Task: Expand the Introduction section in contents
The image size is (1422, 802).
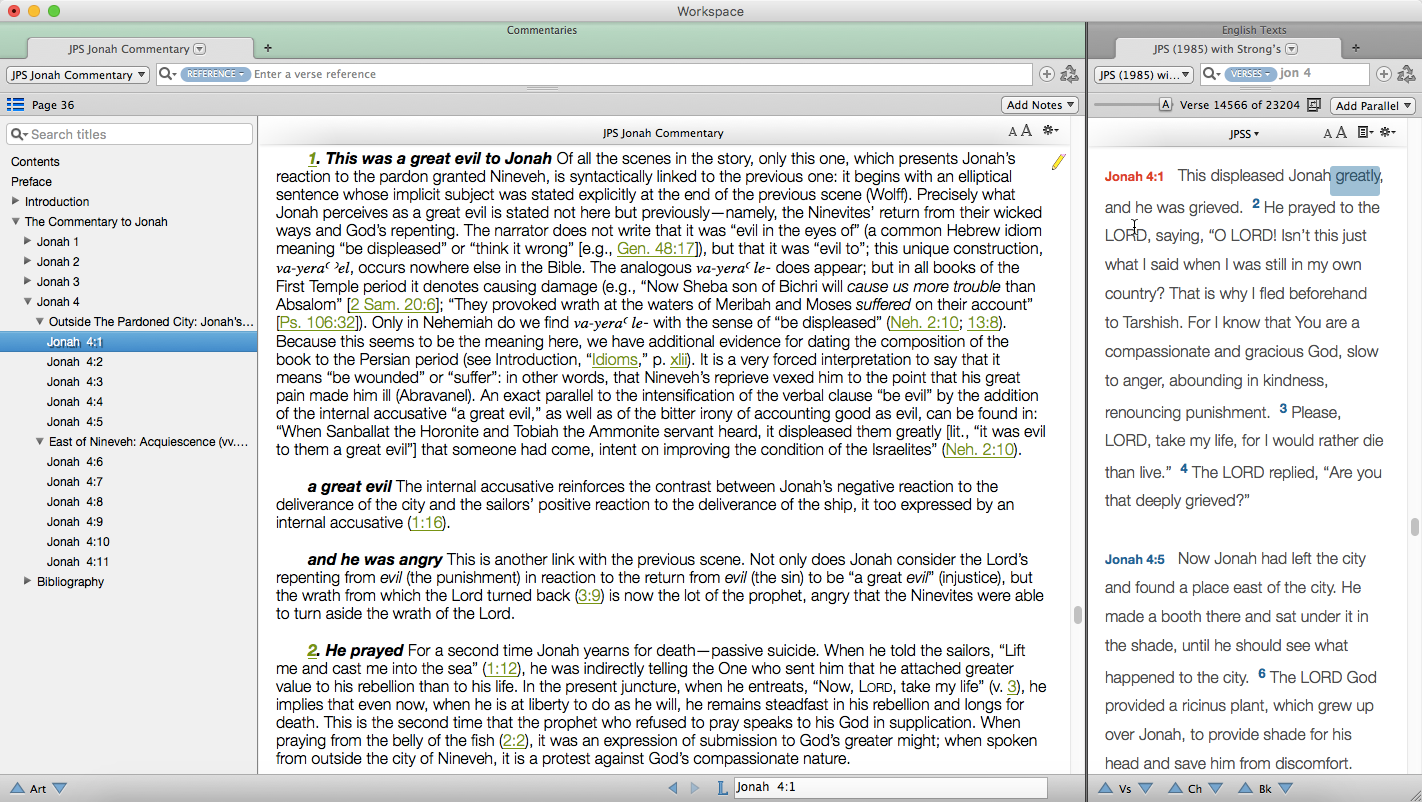Action: coord(16,202)
